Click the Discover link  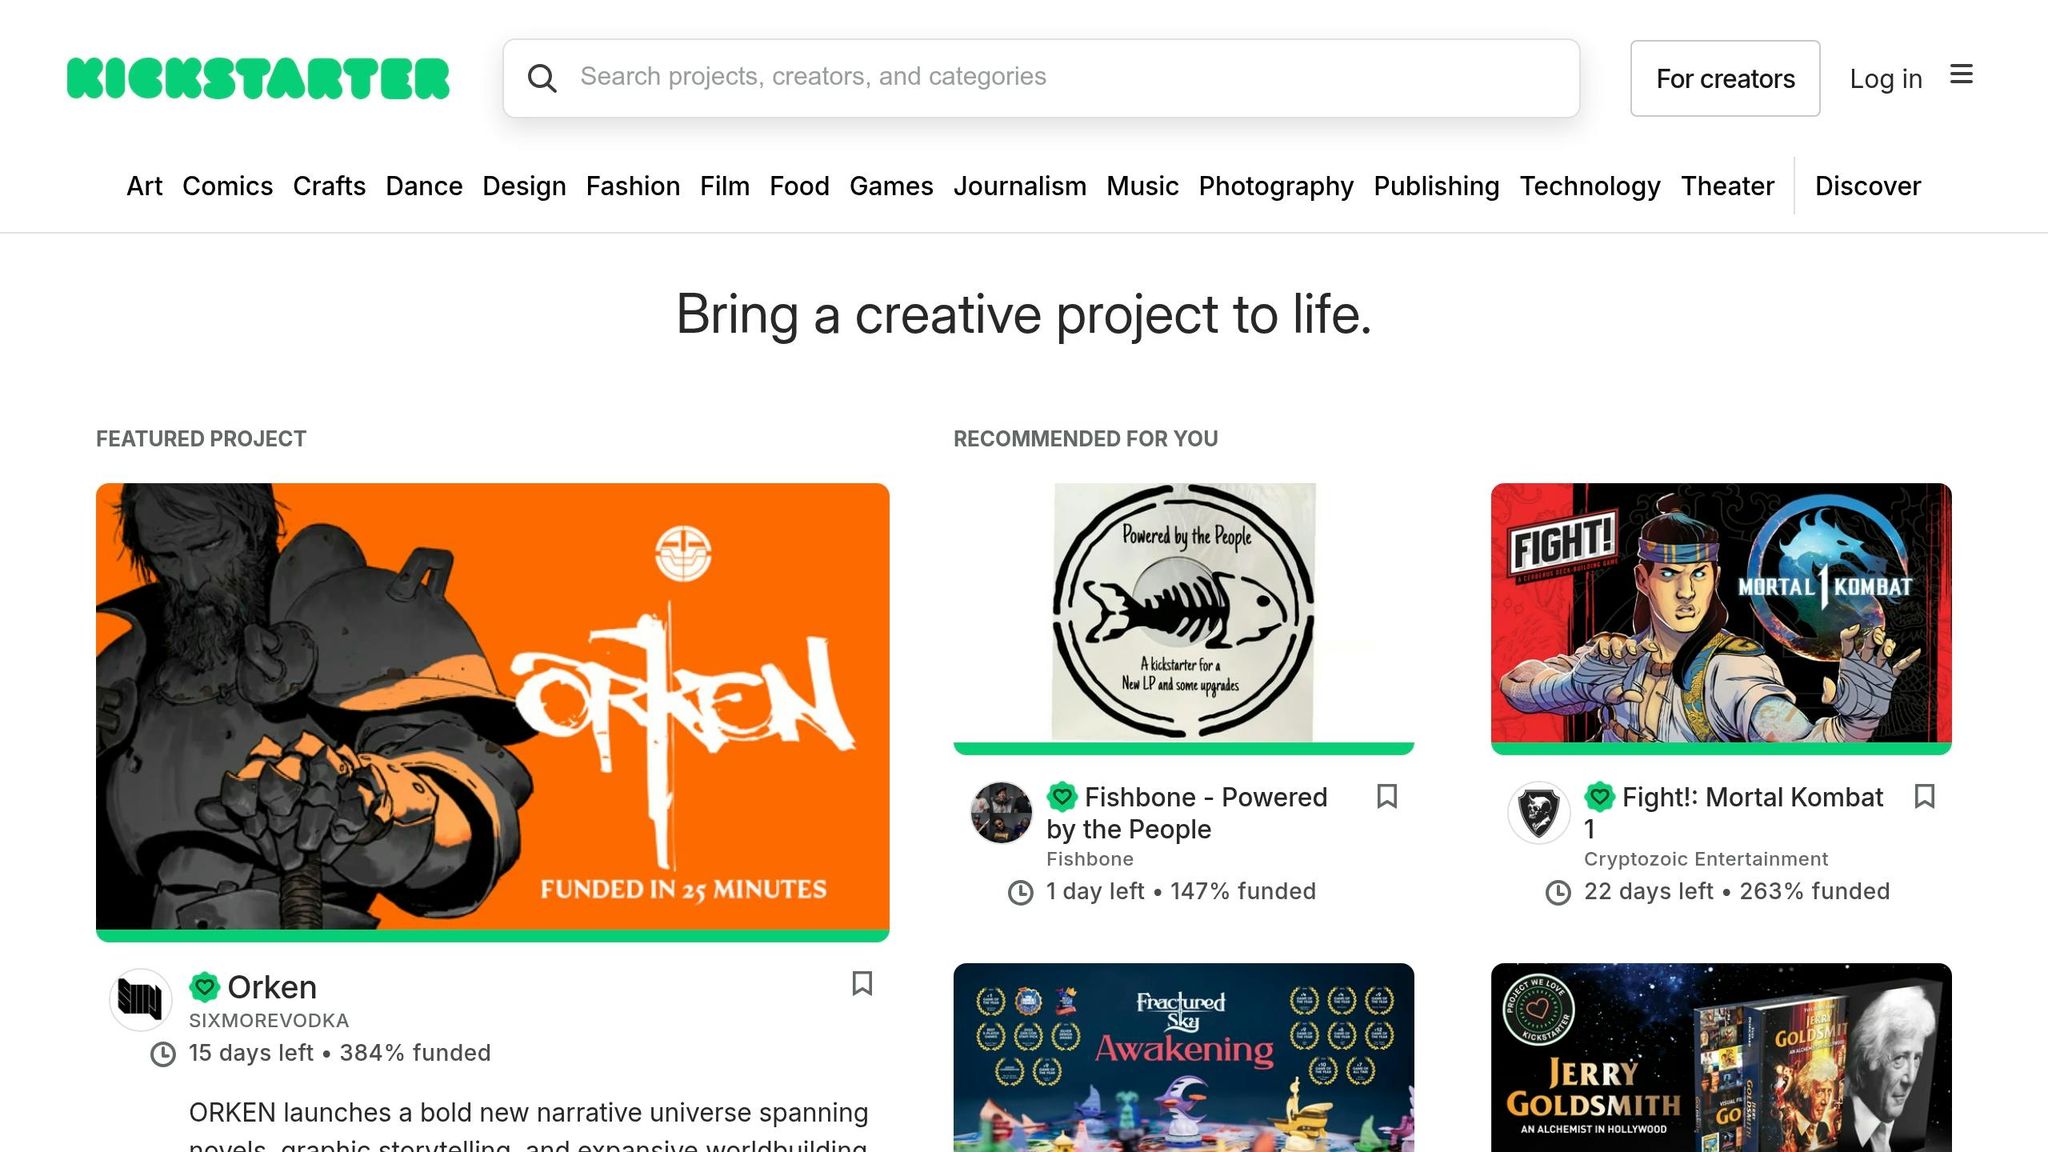1868,186
